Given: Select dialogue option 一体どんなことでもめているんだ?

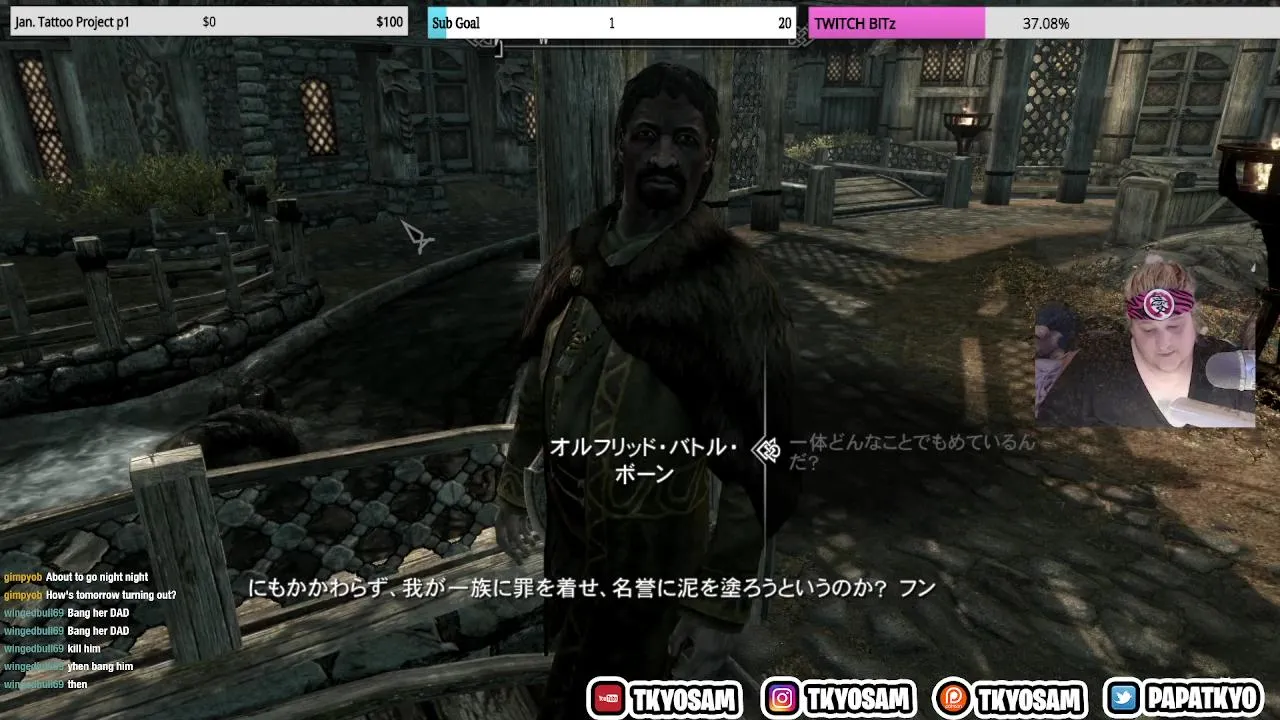Looking at the screenshot, I should [x=913, y=453].
